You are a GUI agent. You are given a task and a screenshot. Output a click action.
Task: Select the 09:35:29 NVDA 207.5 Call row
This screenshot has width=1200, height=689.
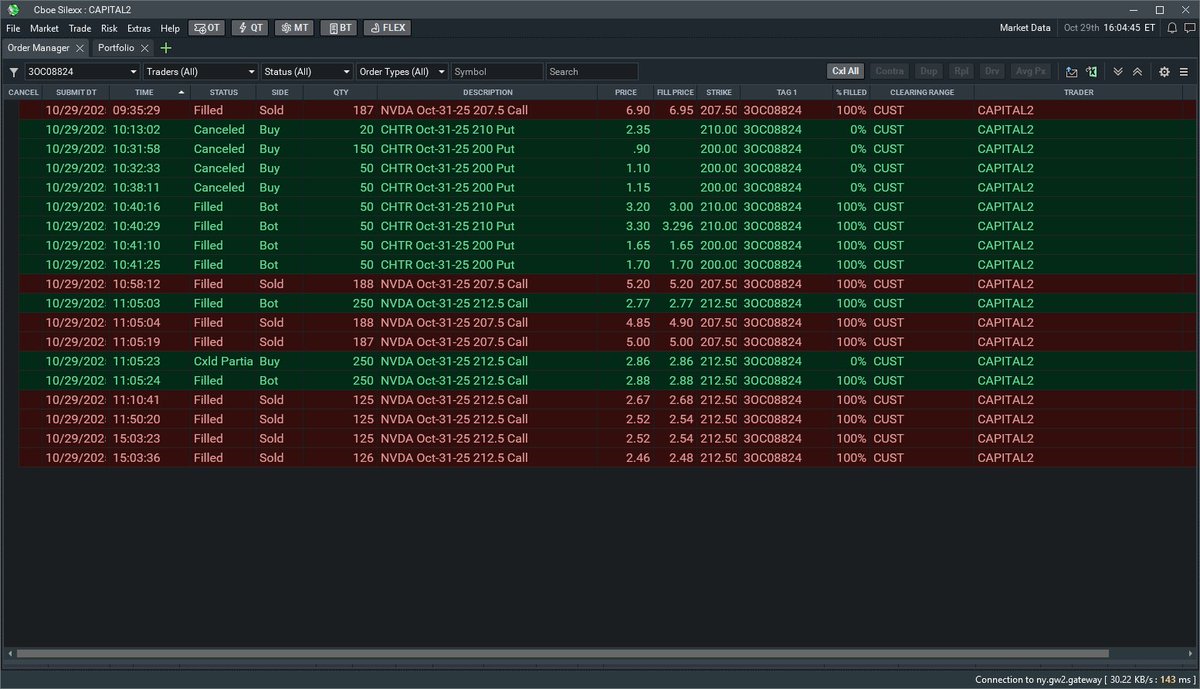(600, 110)
